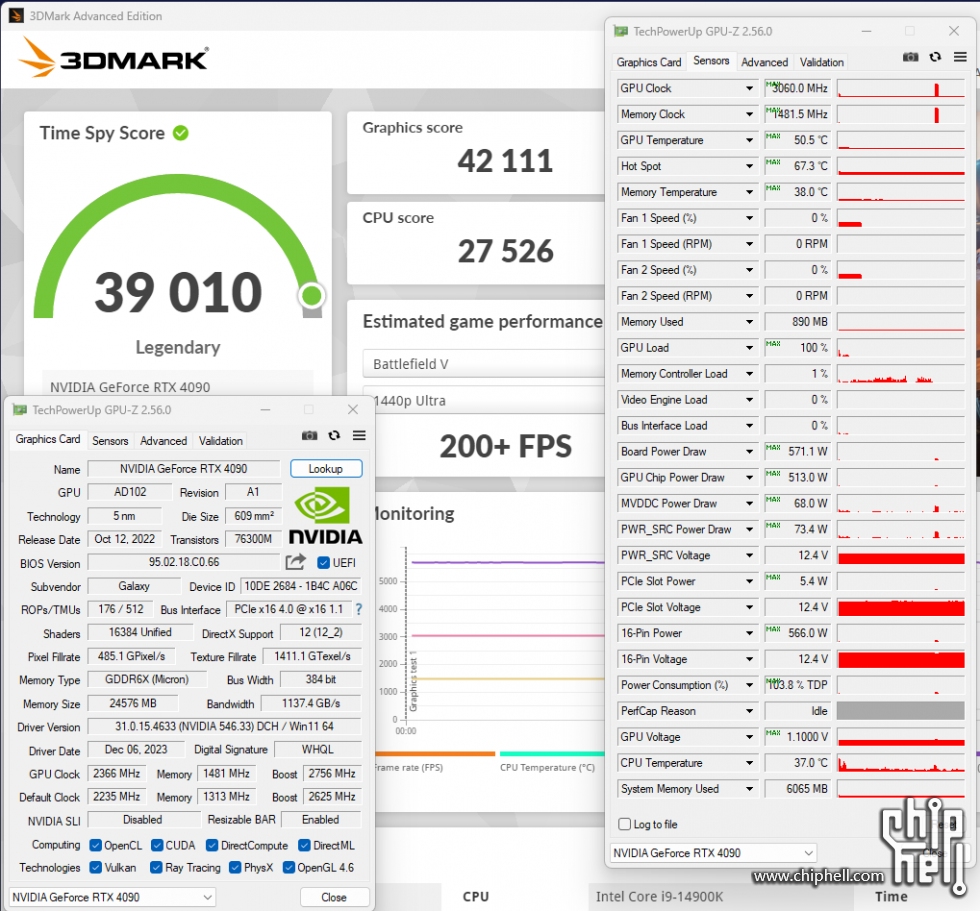The width and height of the screenshot is (980, 911).
Task: Enable the Log to file checkbox
Action: click(x=624, y=824)
